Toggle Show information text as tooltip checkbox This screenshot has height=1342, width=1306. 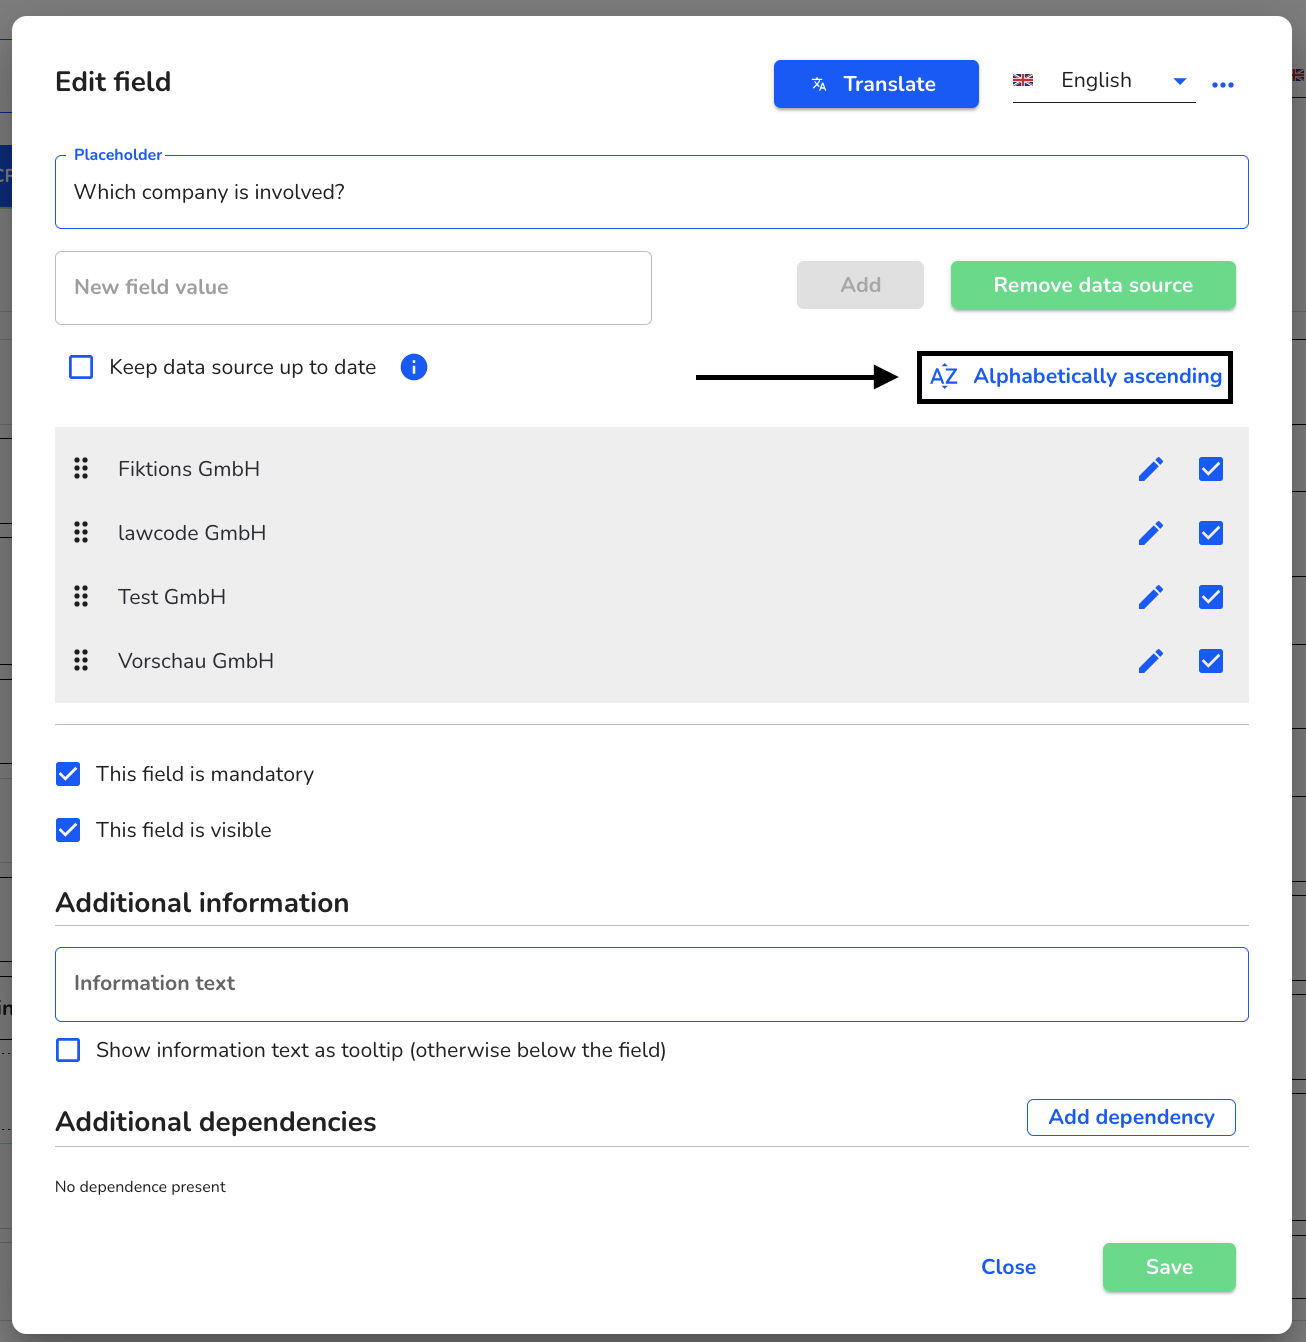point(68,1050)
